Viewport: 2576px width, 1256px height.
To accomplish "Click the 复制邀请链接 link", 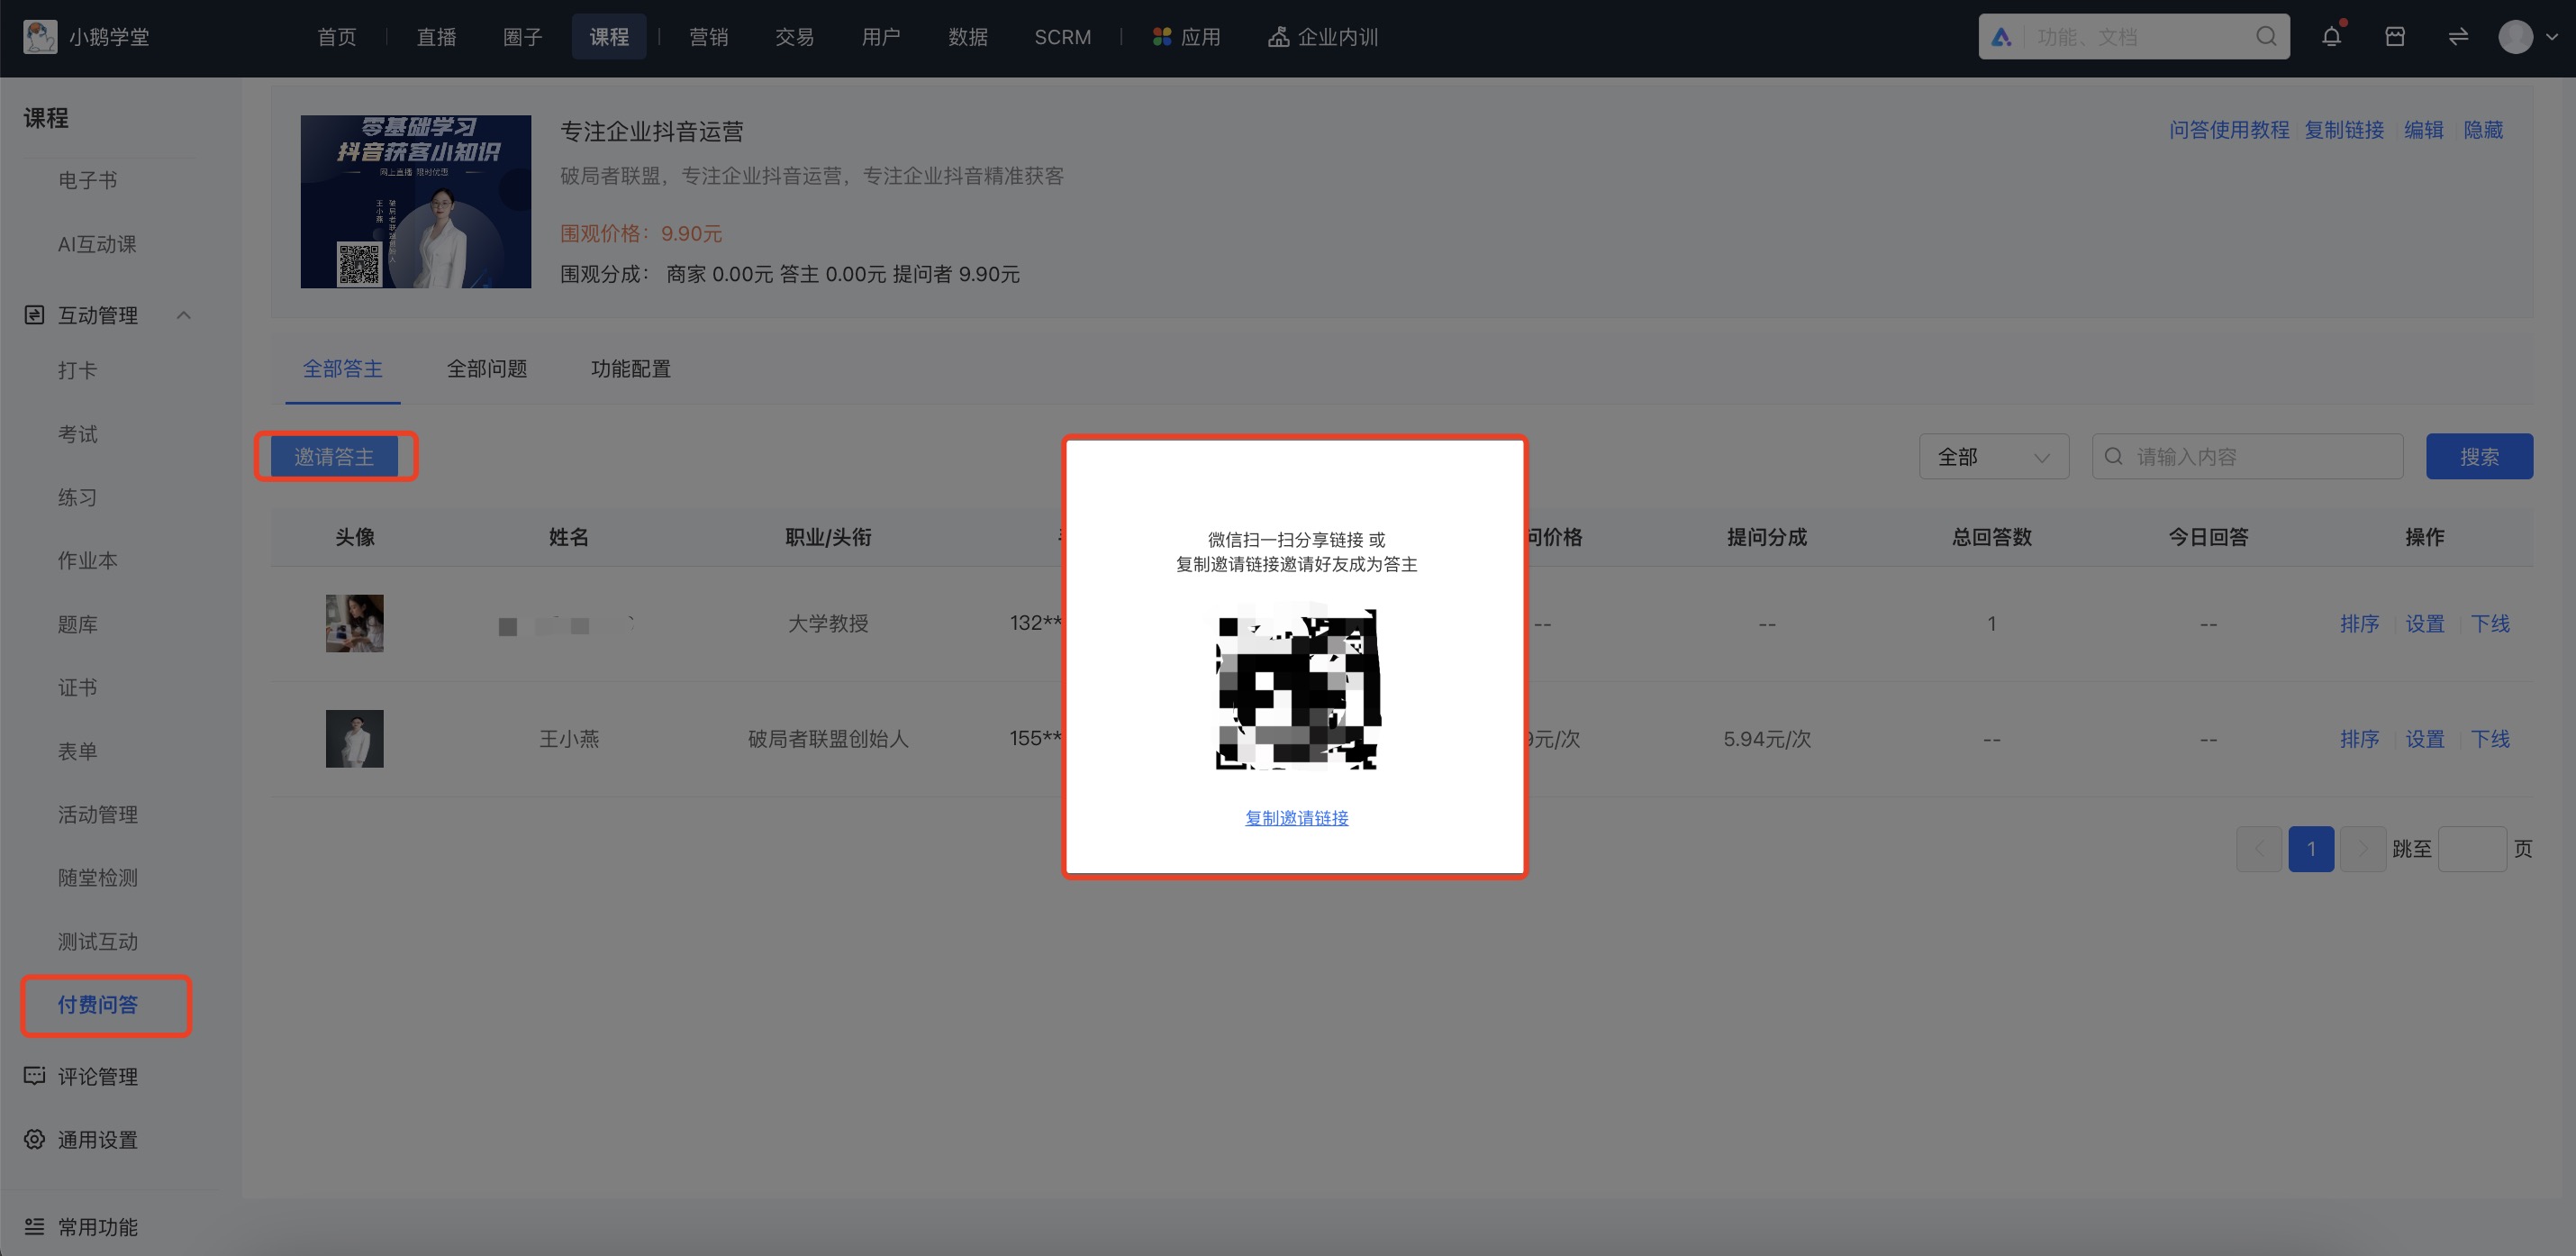I will tap(1296, 818).
